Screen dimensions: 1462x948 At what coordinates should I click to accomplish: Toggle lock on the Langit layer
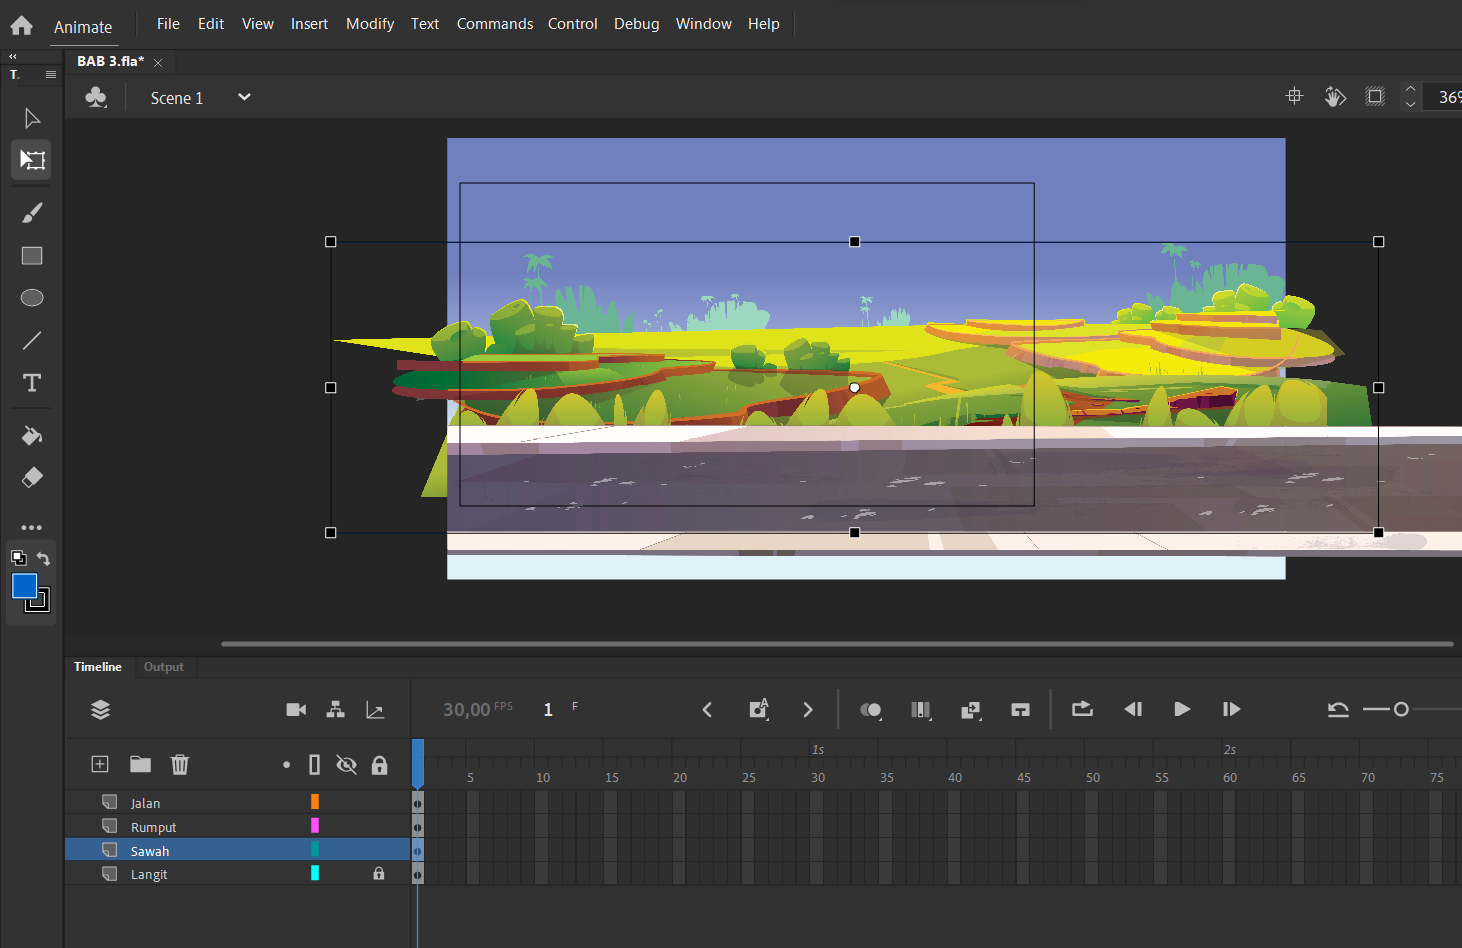[x=379, y=874]
